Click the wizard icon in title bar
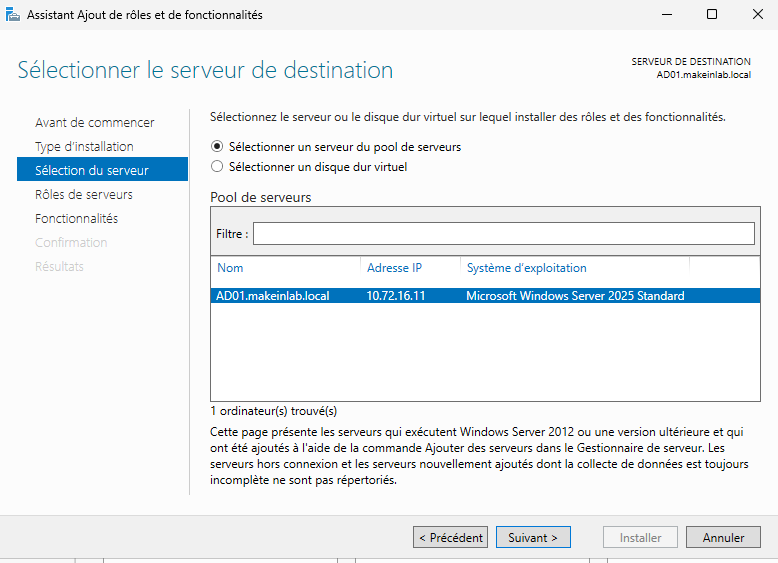This screenshot has height=563, width=778. tap(13, 14)
